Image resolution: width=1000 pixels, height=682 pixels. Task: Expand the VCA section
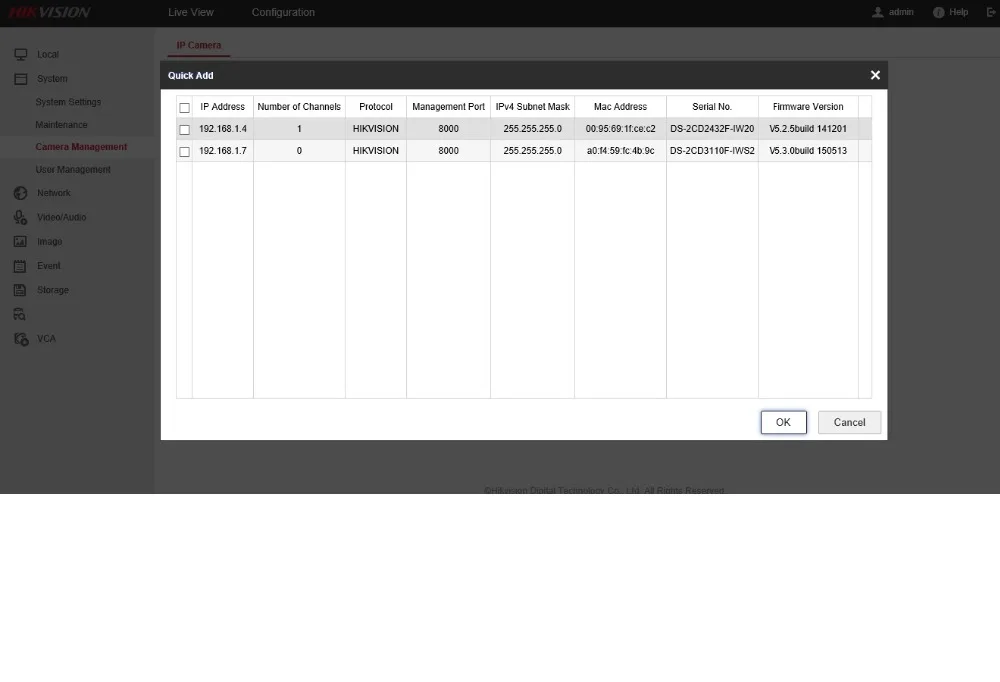[x=46, y=339]
